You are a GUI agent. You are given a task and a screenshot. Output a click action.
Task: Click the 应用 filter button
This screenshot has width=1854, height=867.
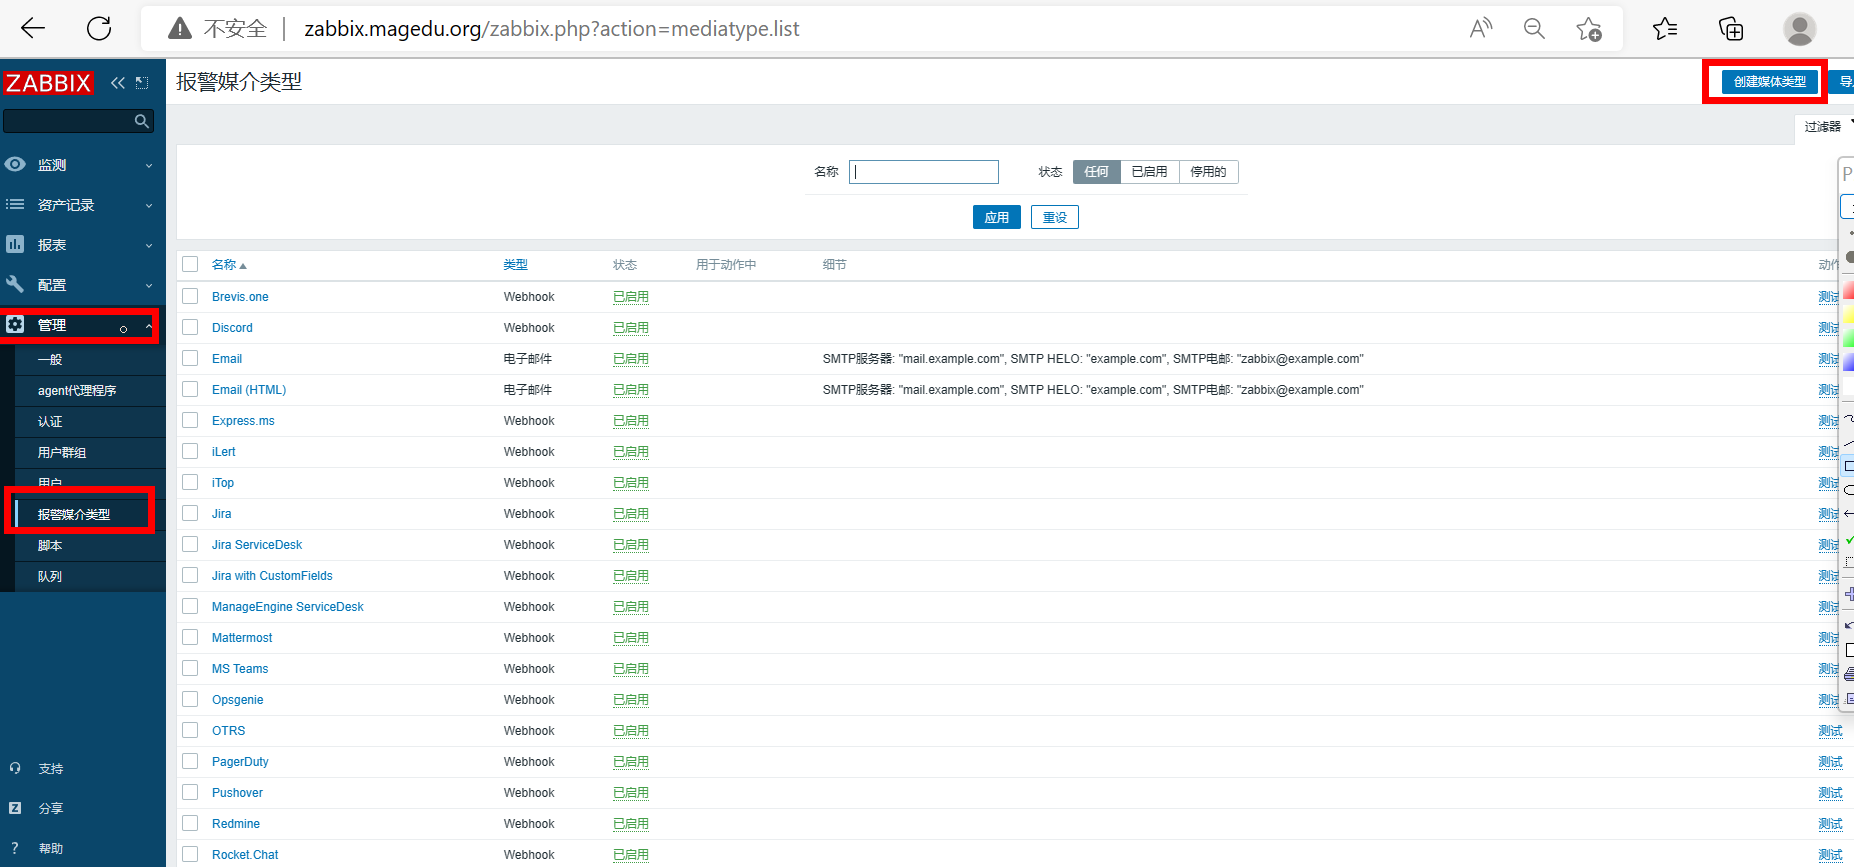pos(997,218)
